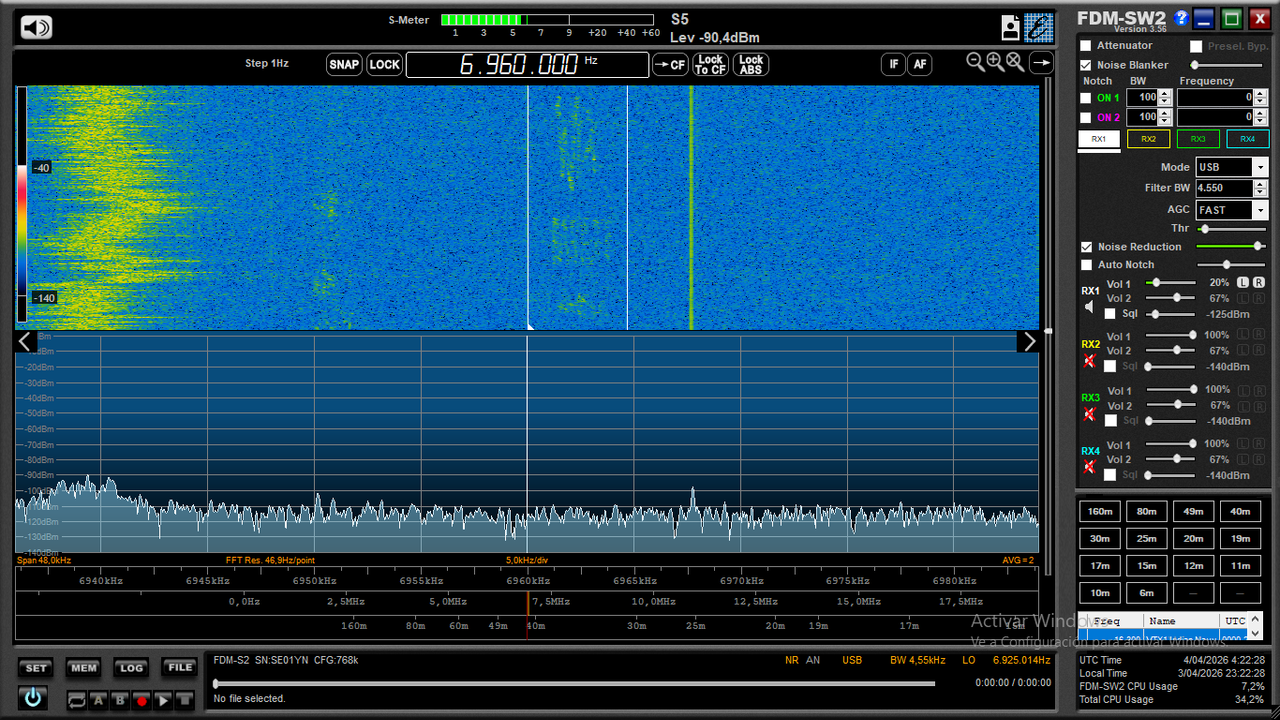Set loop marker B
Viewport: 1280px width, 720px height.
pyautogui.click(x=120, y=701)
